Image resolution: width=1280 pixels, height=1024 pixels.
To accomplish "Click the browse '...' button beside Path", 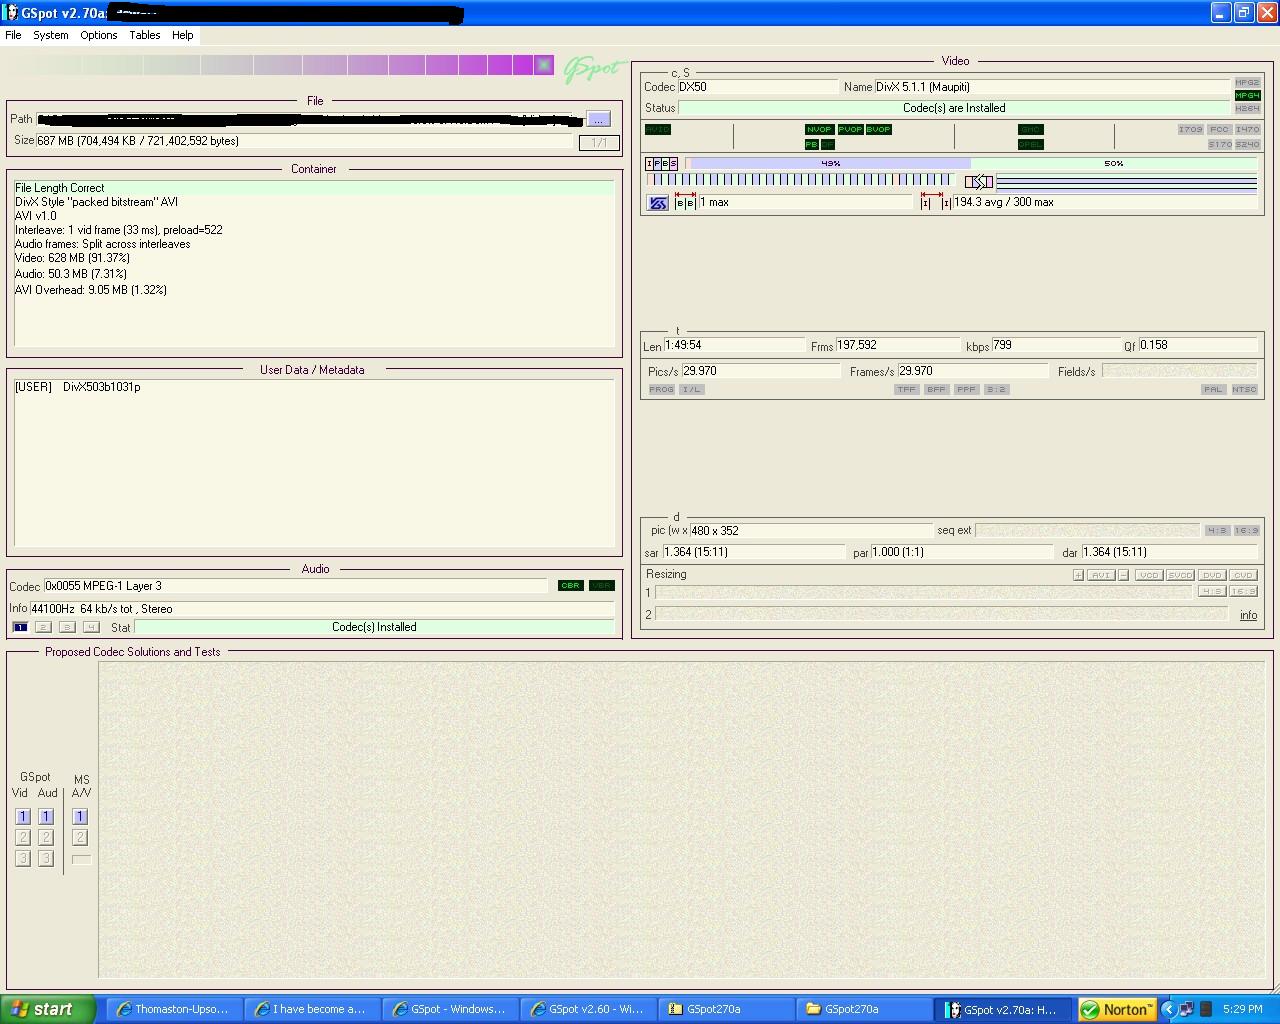I will 598,119.
